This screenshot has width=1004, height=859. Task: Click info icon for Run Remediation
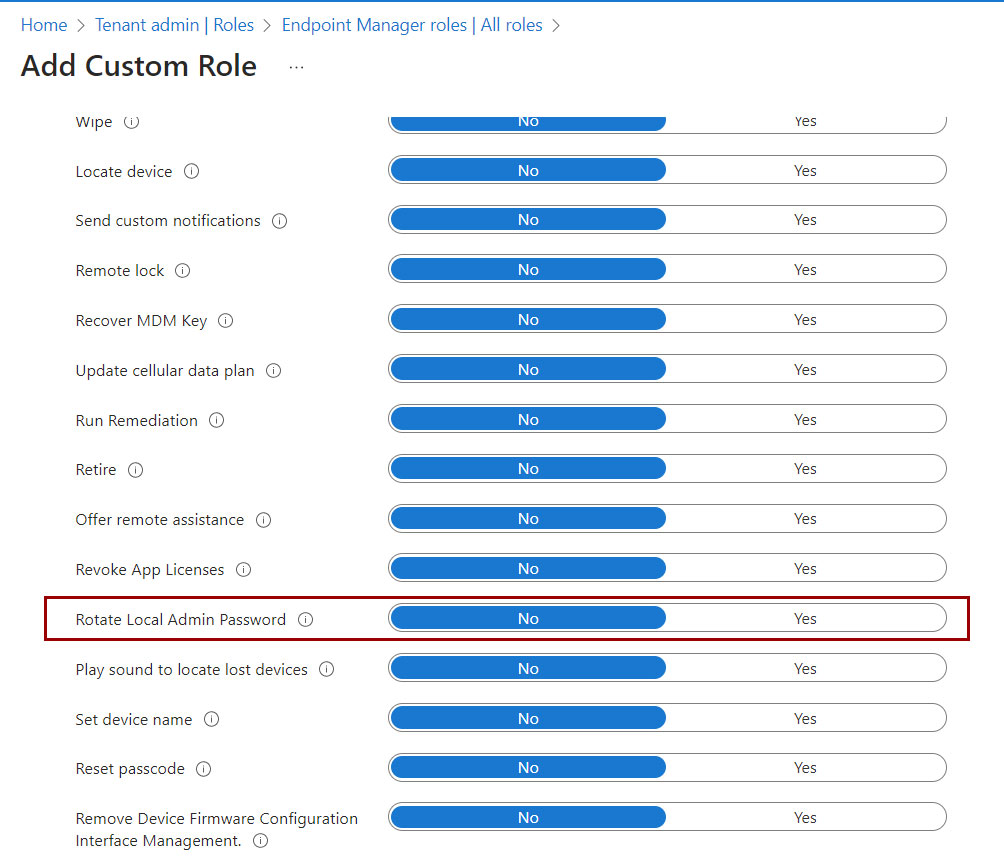216,421
